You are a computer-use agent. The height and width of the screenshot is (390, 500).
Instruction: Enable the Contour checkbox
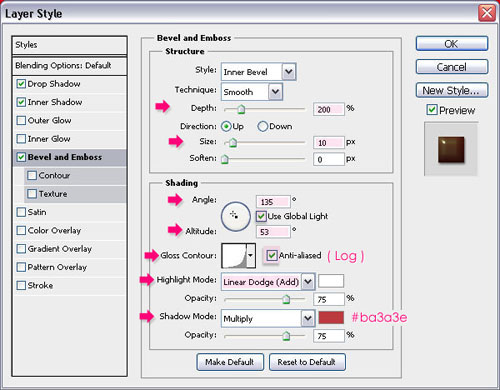coord(32,175)
